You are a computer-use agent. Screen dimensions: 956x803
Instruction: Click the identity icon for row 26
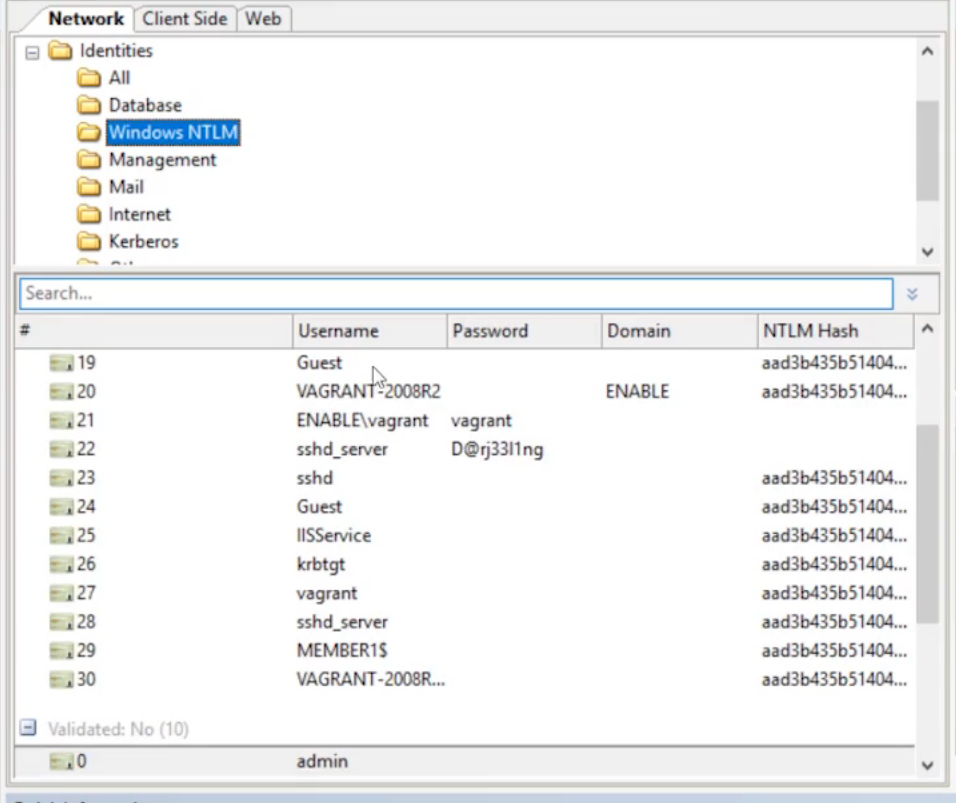coord(62,565)
